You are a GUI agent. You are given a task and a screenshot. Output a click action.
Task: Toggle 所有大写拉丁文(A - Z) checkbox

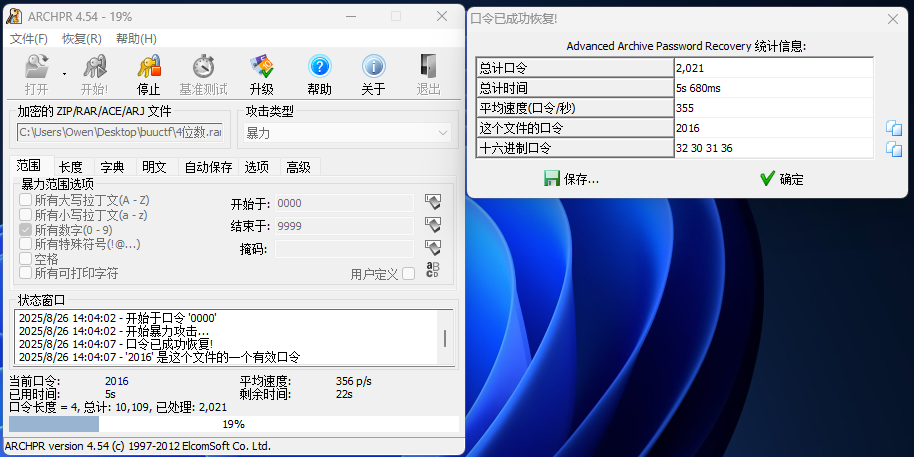pos(26,200)
